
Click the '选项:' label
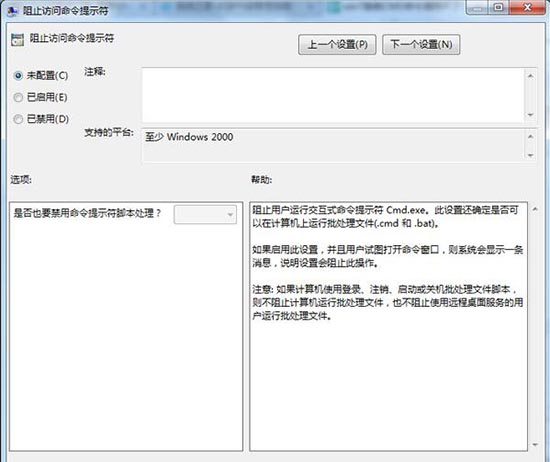[21, 180]
